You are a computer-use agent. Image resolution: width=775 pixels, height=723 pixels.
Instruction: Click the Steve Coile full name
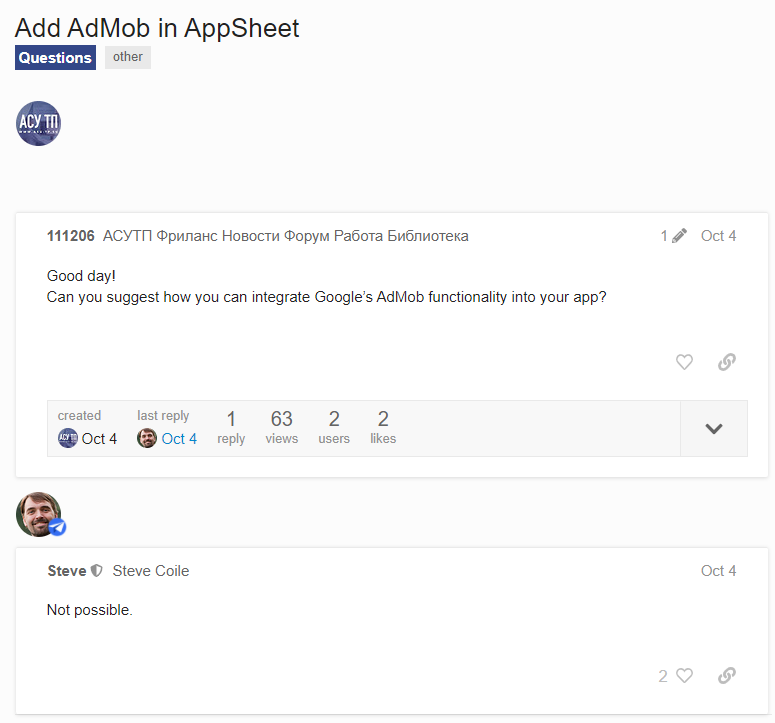[151, 571]
